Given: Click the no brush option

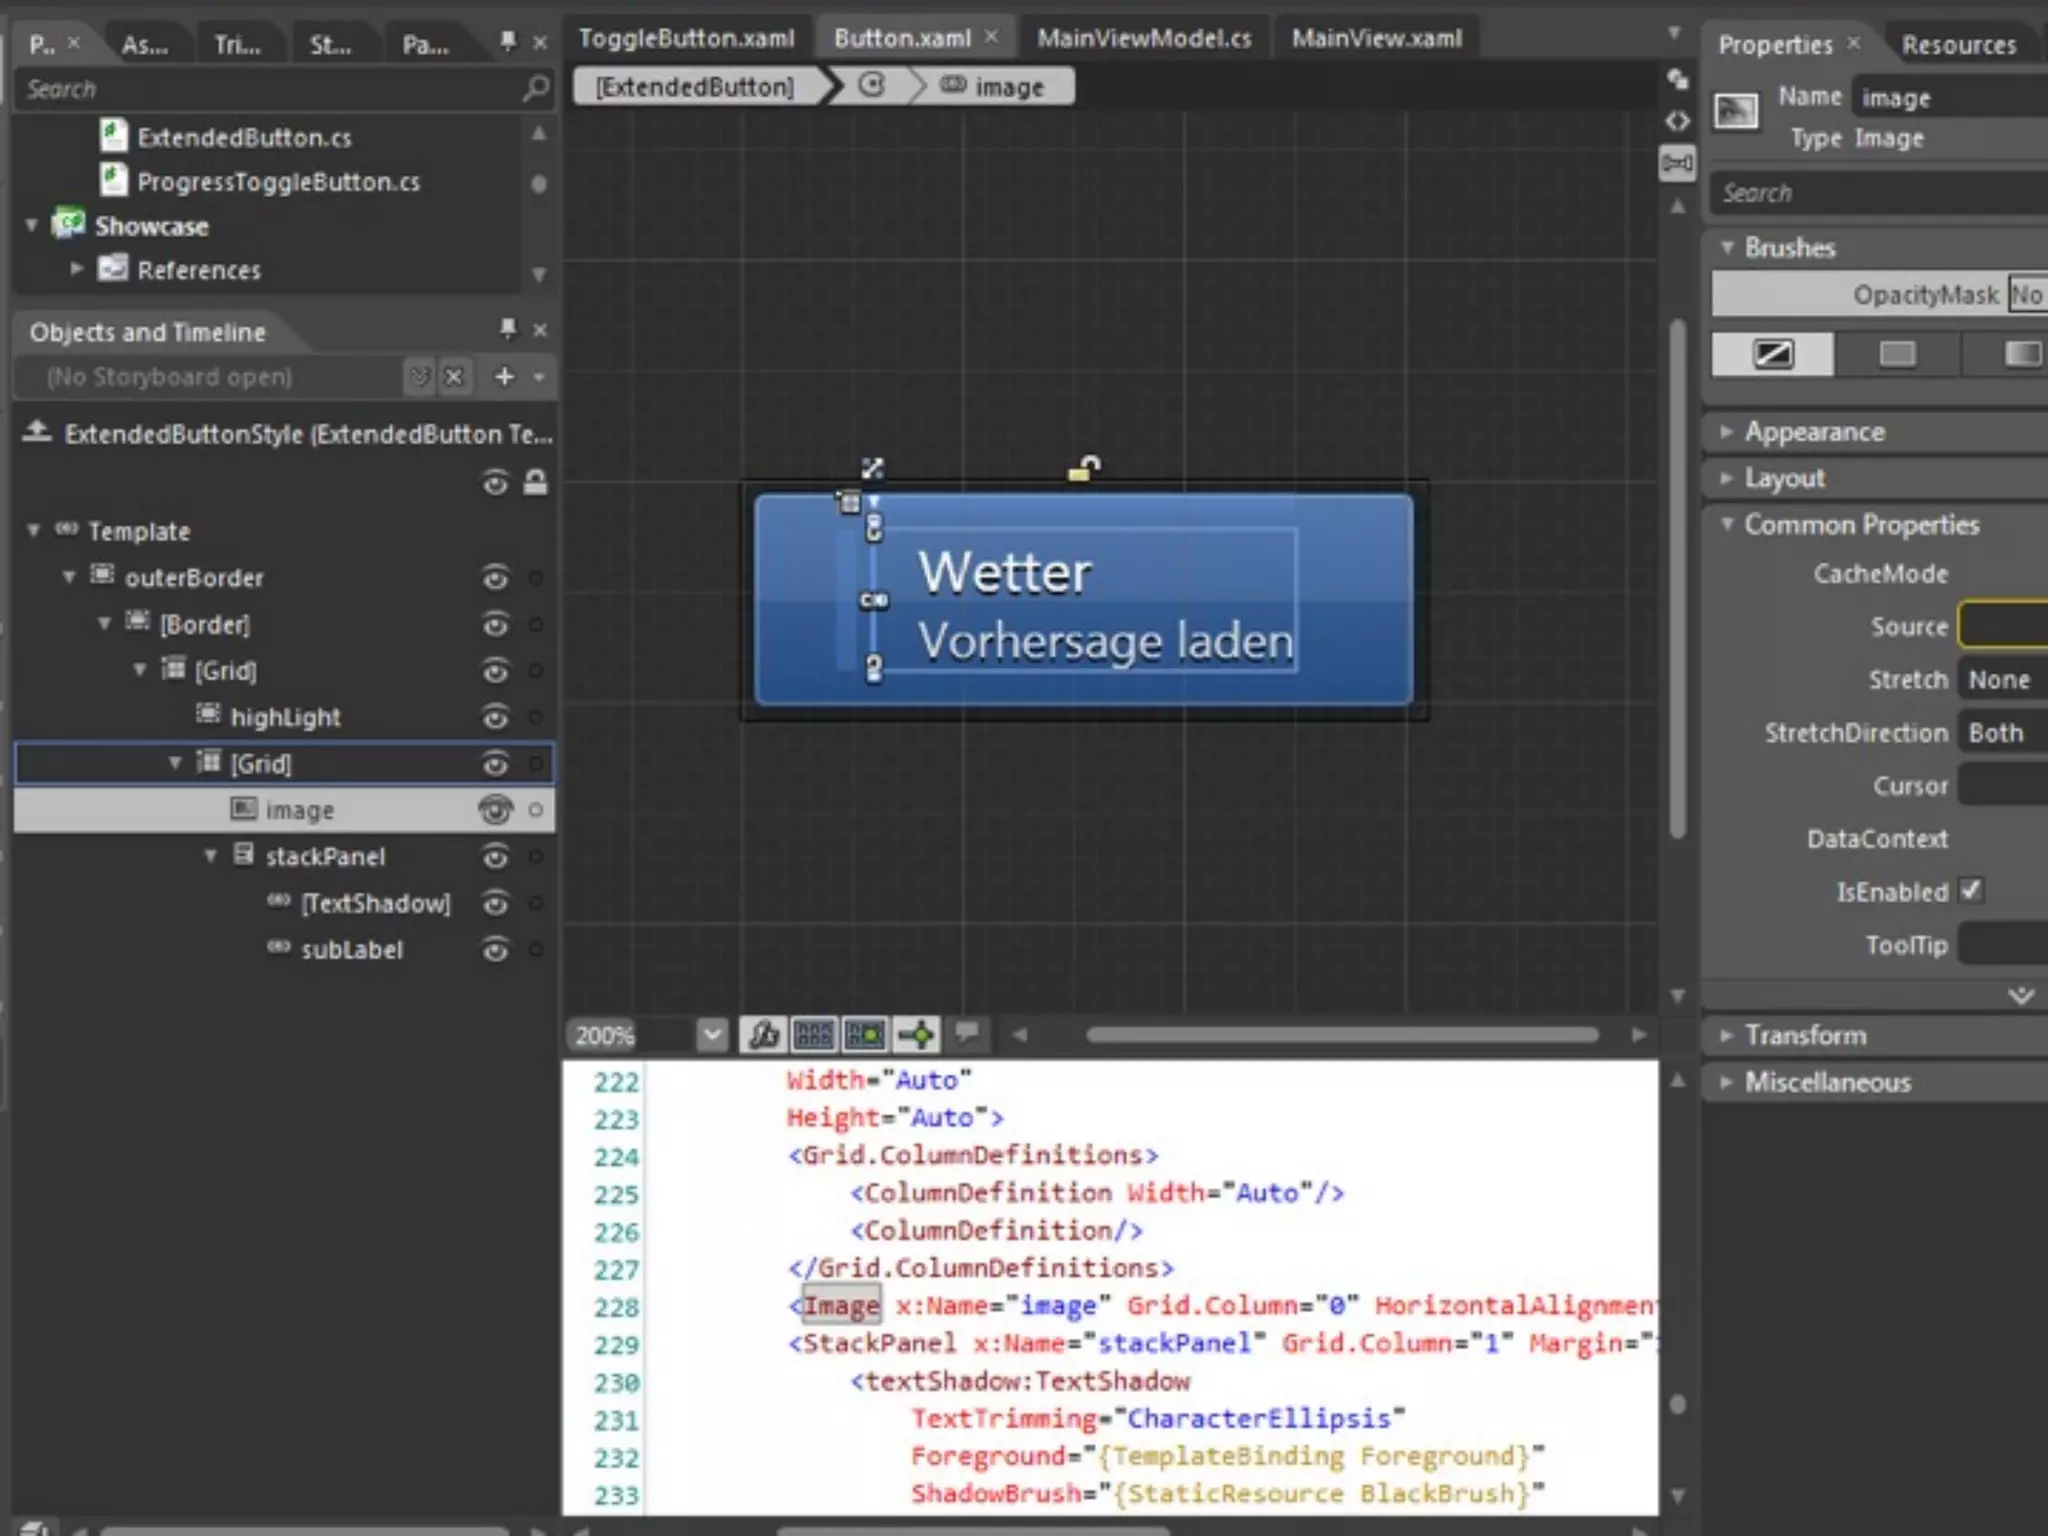Looking at the screenshot, I should point(1772,354).
